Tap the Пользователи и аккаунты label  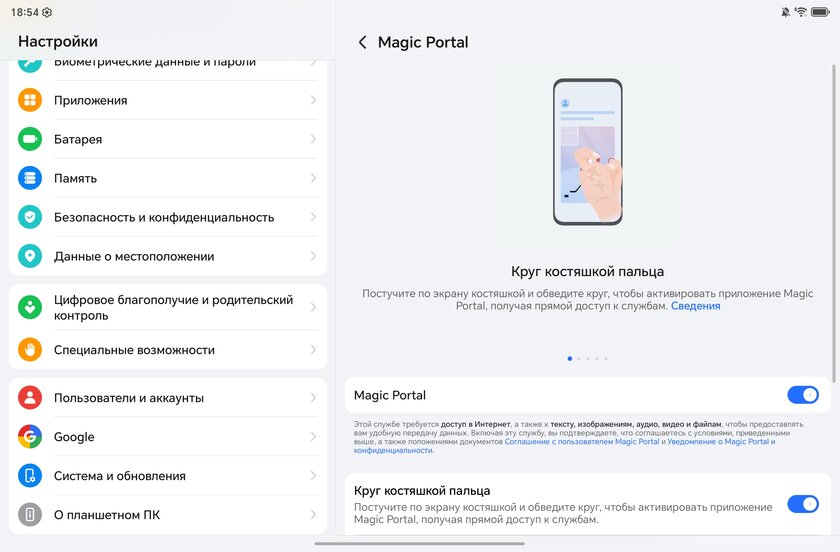click(x=129, y=398)
